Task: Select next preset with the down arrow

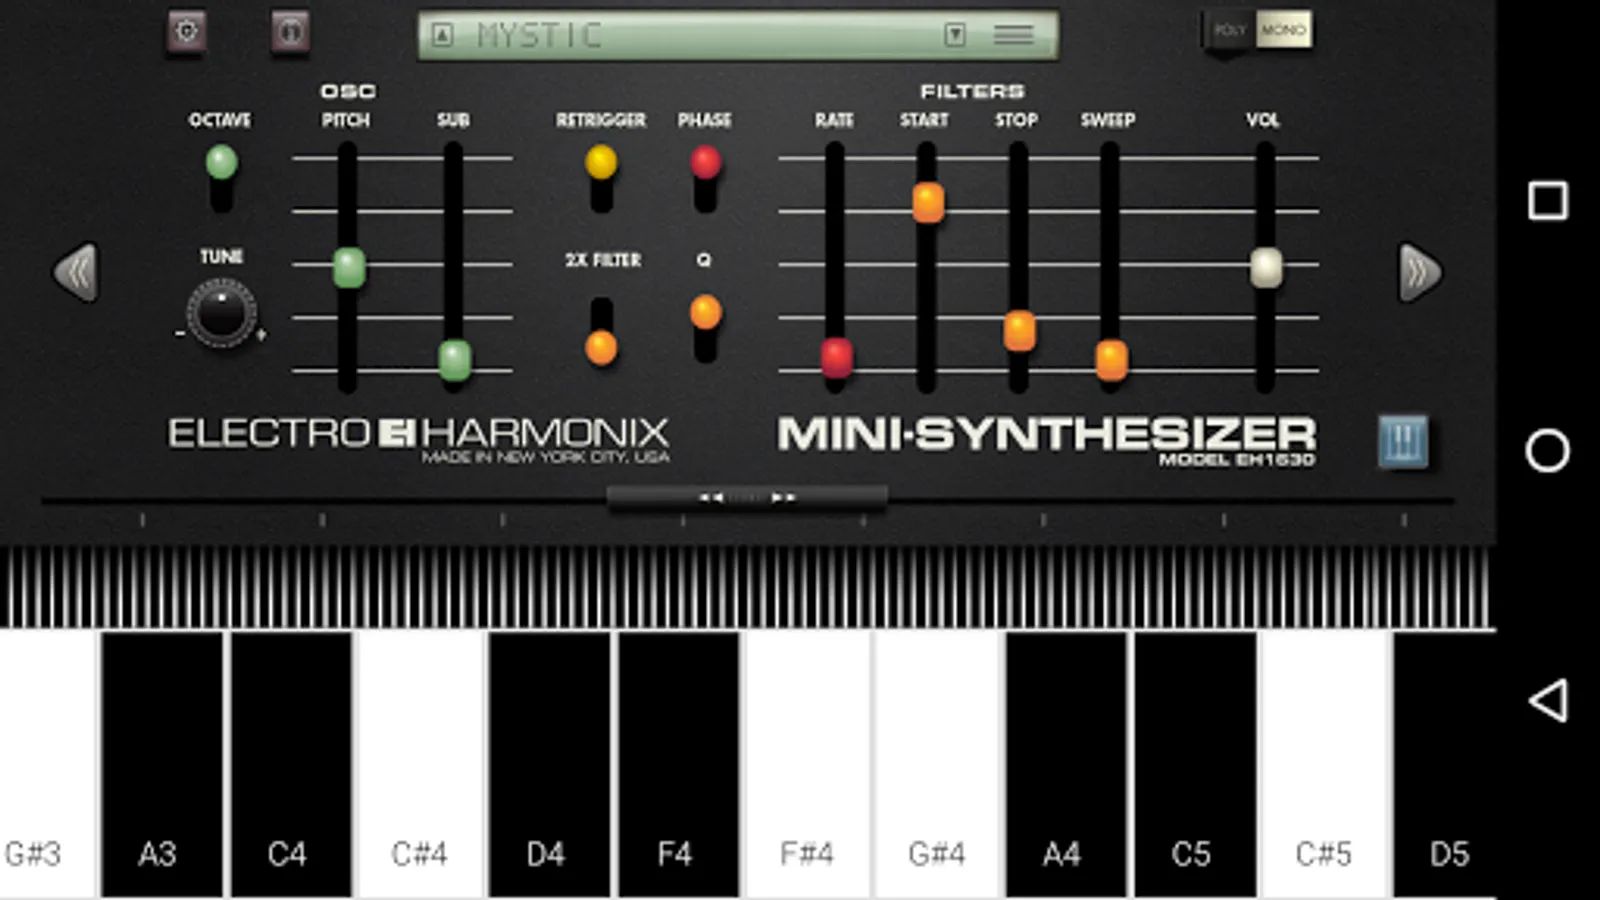Action: (x=955, y=36)
